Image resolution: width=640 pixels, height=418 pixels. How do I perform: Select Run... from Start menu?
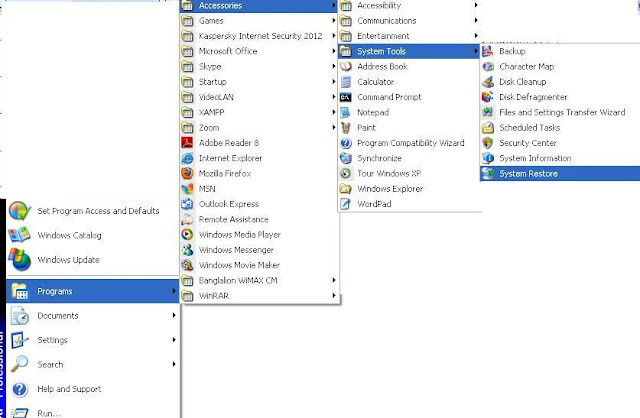[93, 411]
